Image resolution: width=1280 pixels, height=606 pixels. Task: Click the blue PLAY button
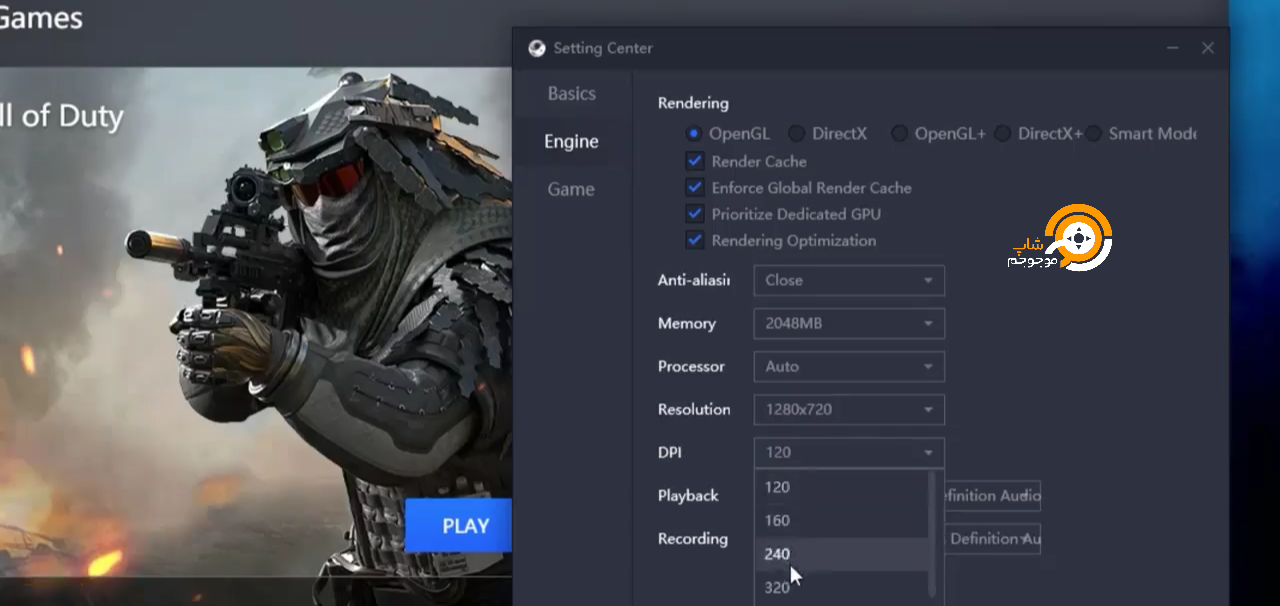458,526
